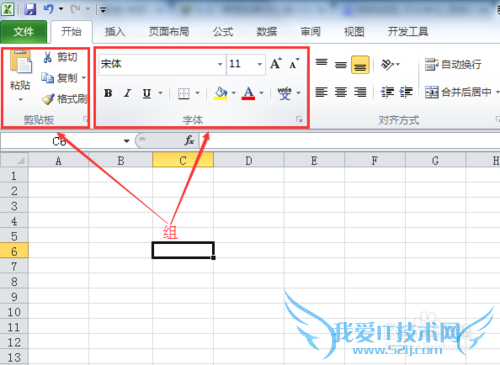Increase font size with large A icon
The width and height of the screenshot is (500, 365).
point(276,63)
